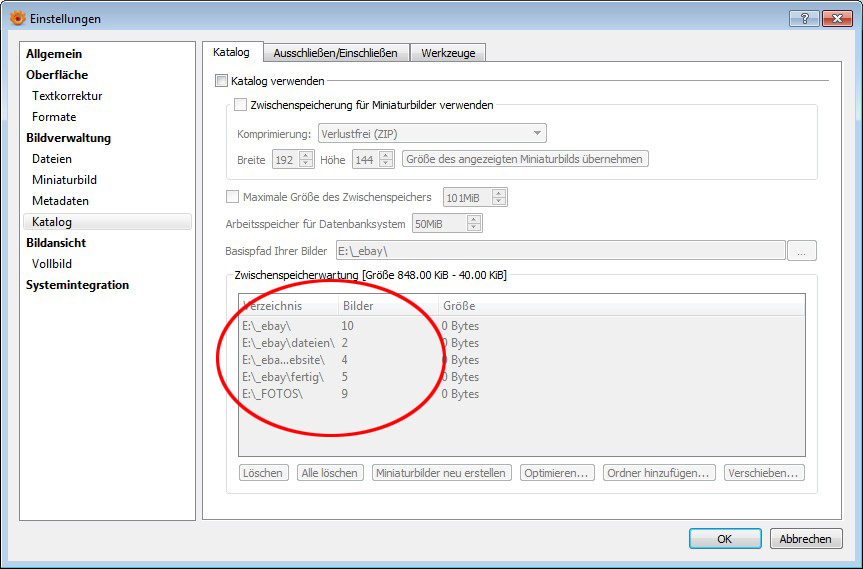Open the Dateien settings
Image resolution: width=863 pixels, height=569 pixels.
[52, 159]
